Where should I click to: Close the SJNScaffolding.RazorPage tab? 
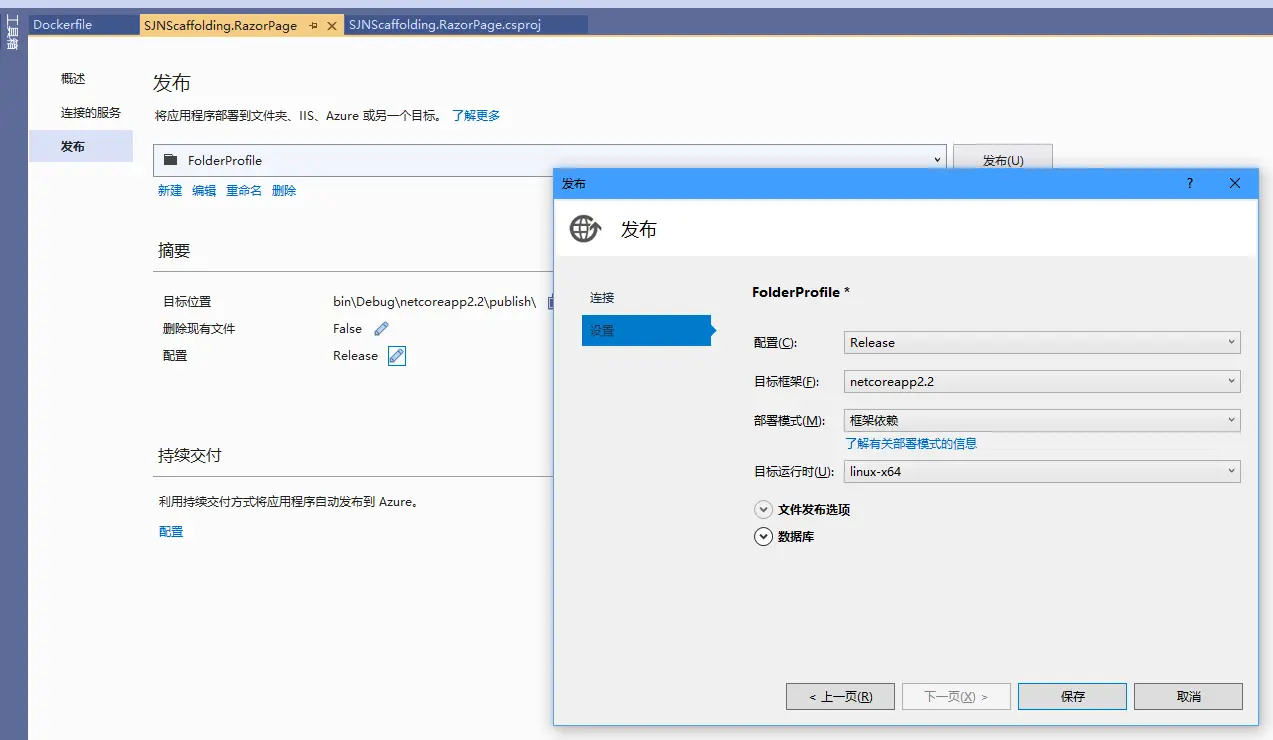pos(332,25)
